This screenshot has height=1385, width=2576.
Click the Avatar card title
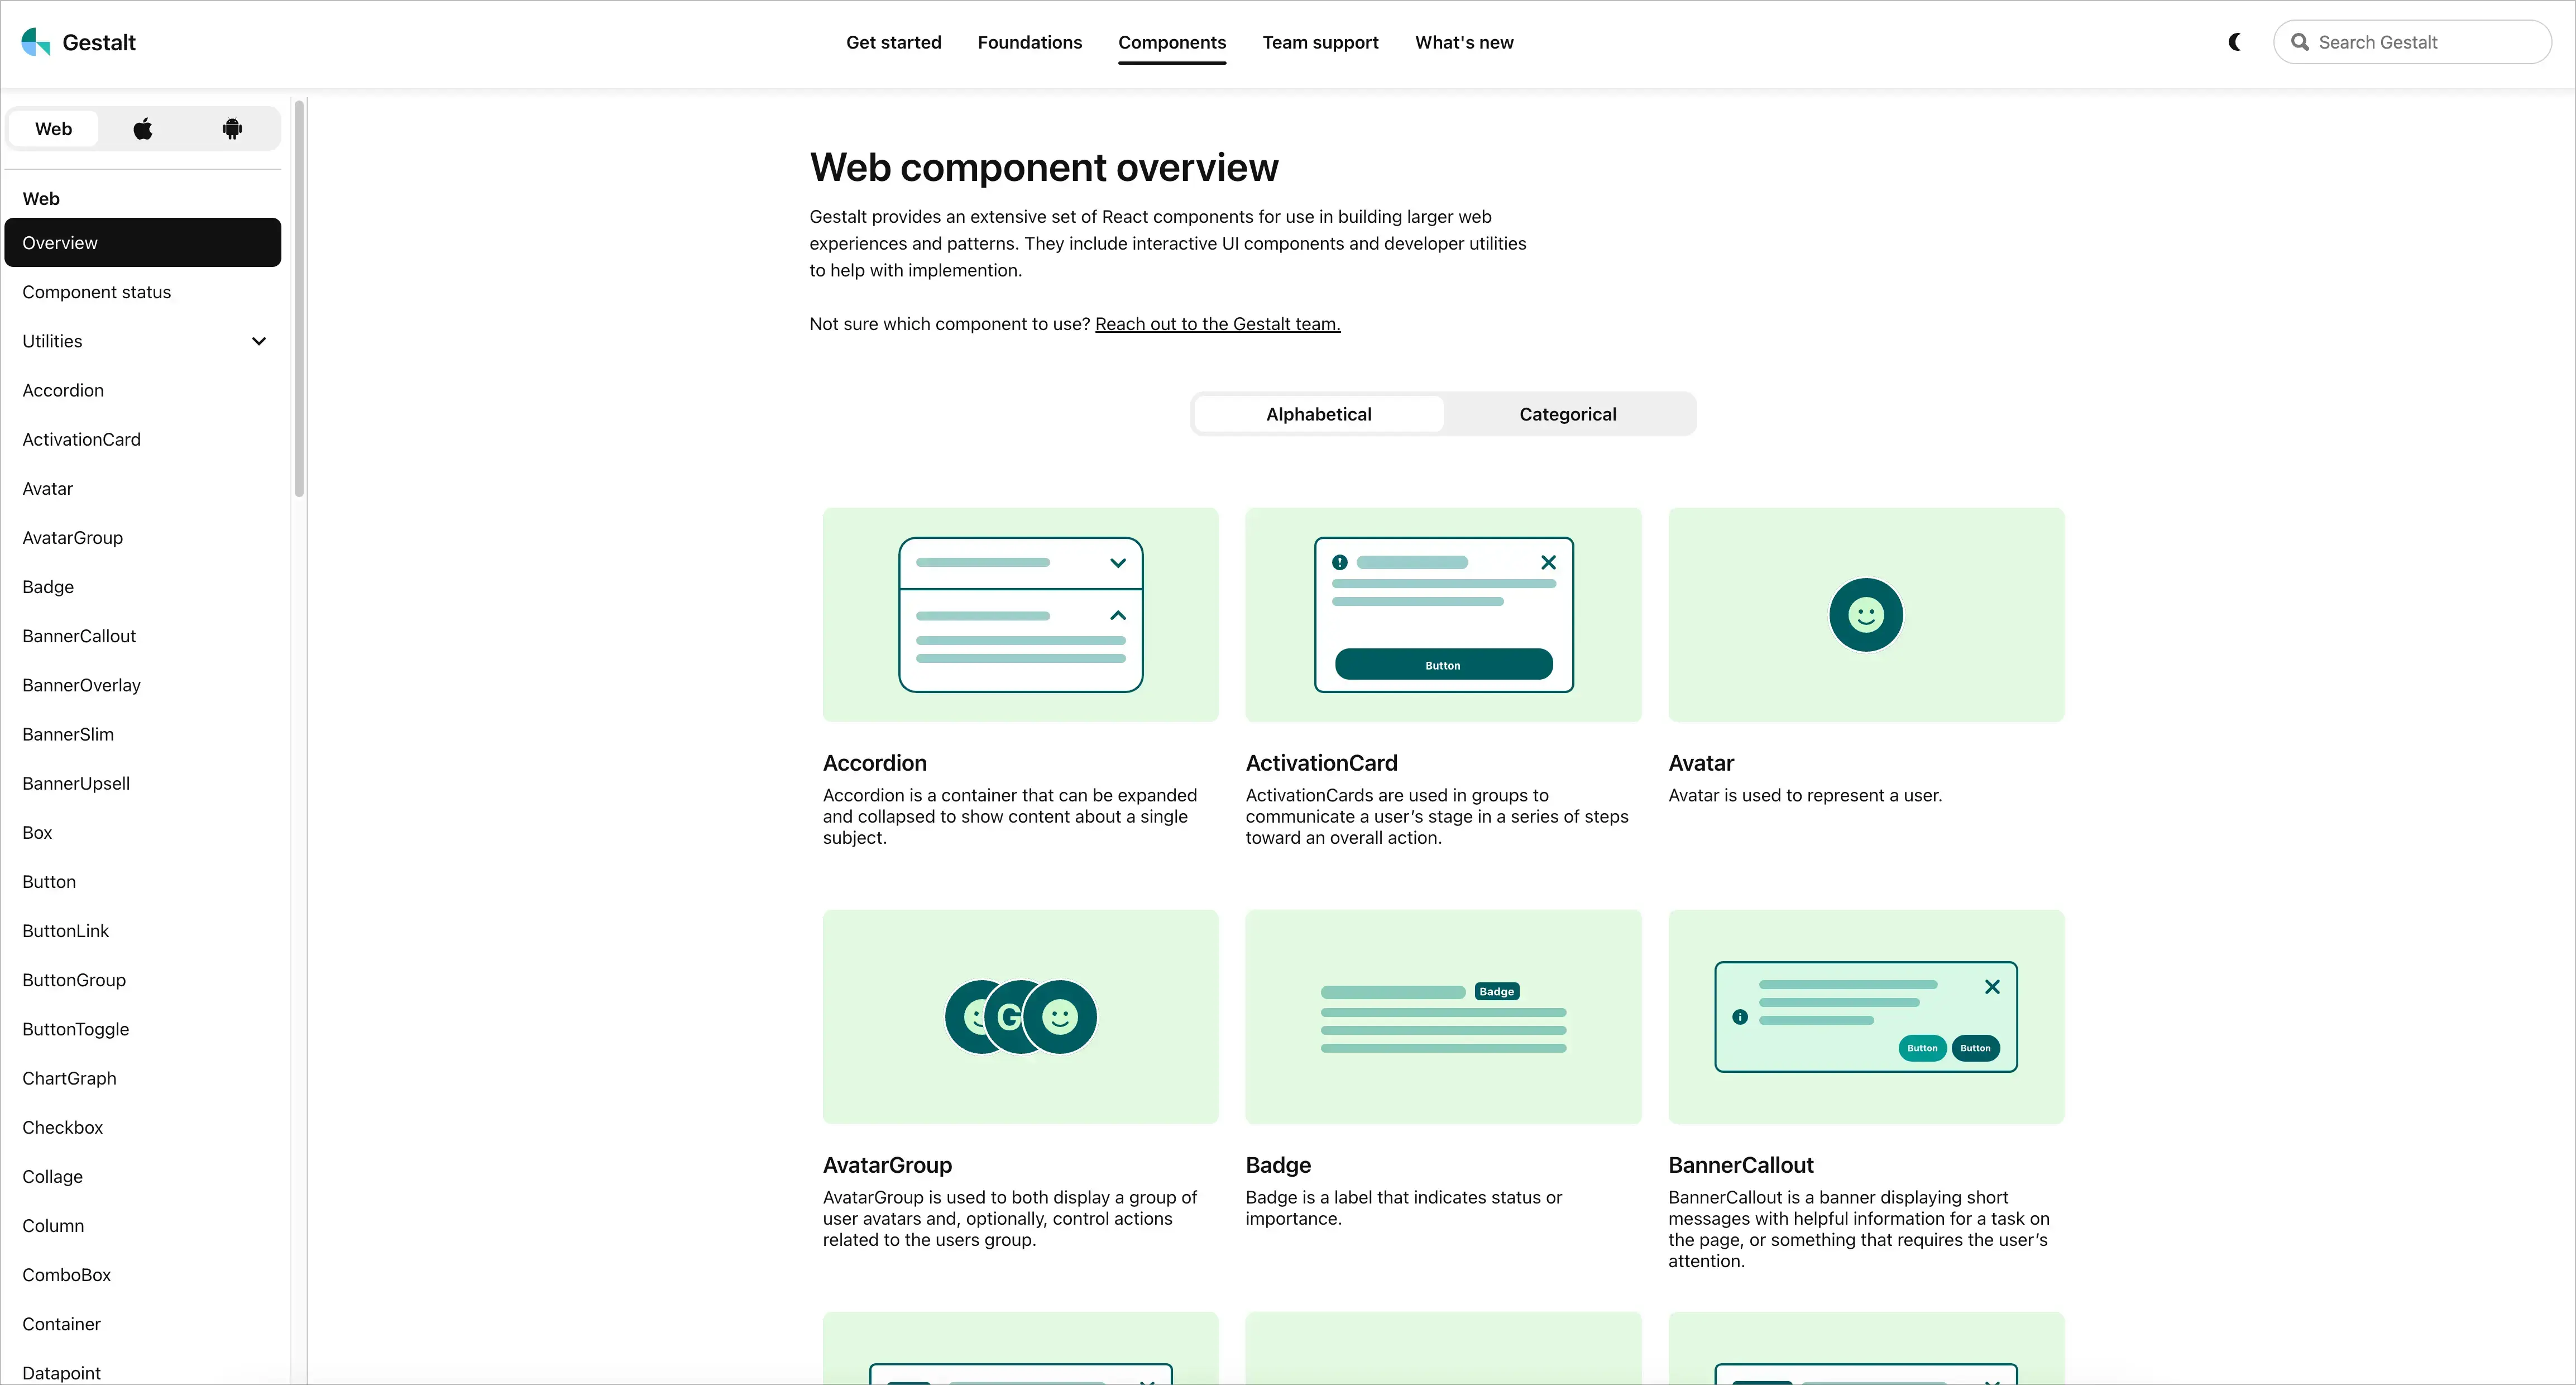(x=1701, y=763)
